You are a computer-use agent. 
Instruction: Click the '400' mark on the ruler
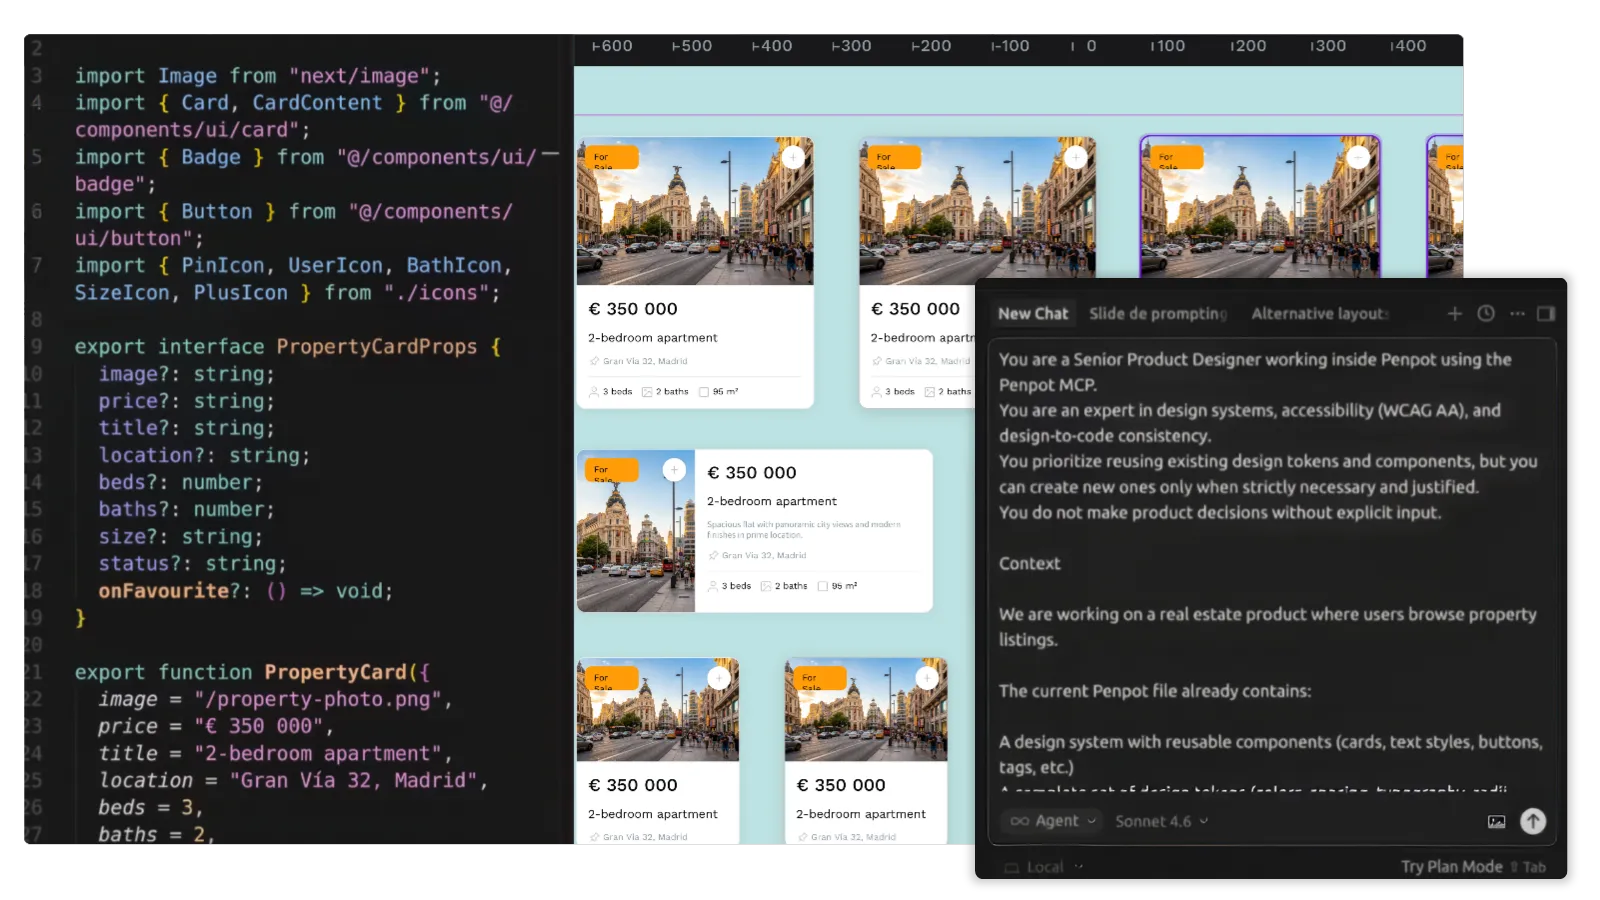click(x=1408, y=46)
